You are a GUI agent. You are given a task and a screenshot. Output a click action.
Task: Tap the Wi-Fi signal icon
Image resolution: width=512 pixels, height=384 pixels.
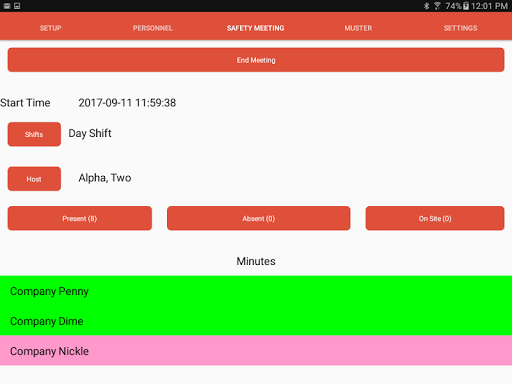click(437, 6)
